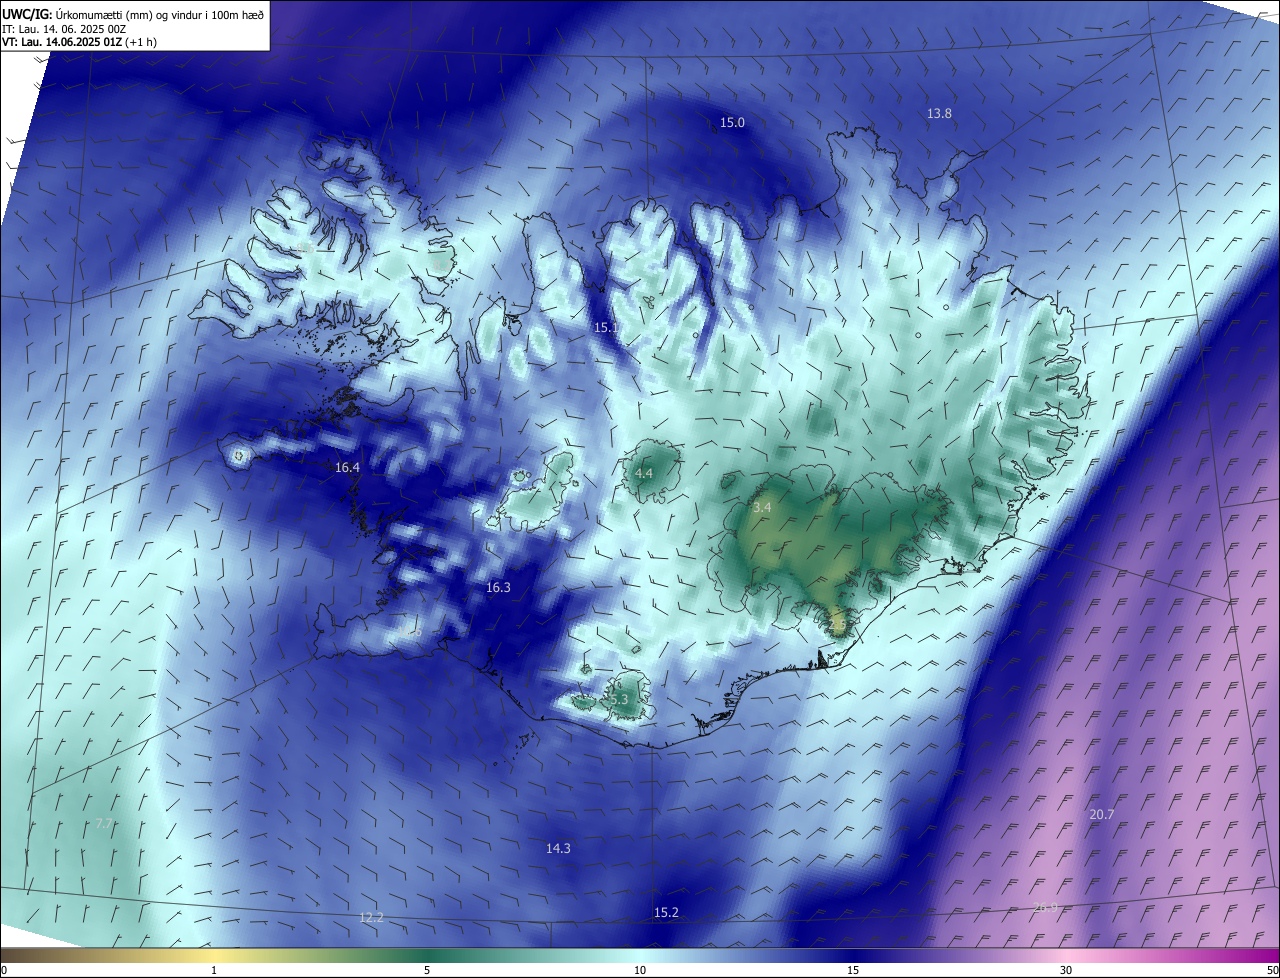
Task: Select the valid time line "VT: Lau. 14.06.2025 01Z"
Action: pos(61,42)
